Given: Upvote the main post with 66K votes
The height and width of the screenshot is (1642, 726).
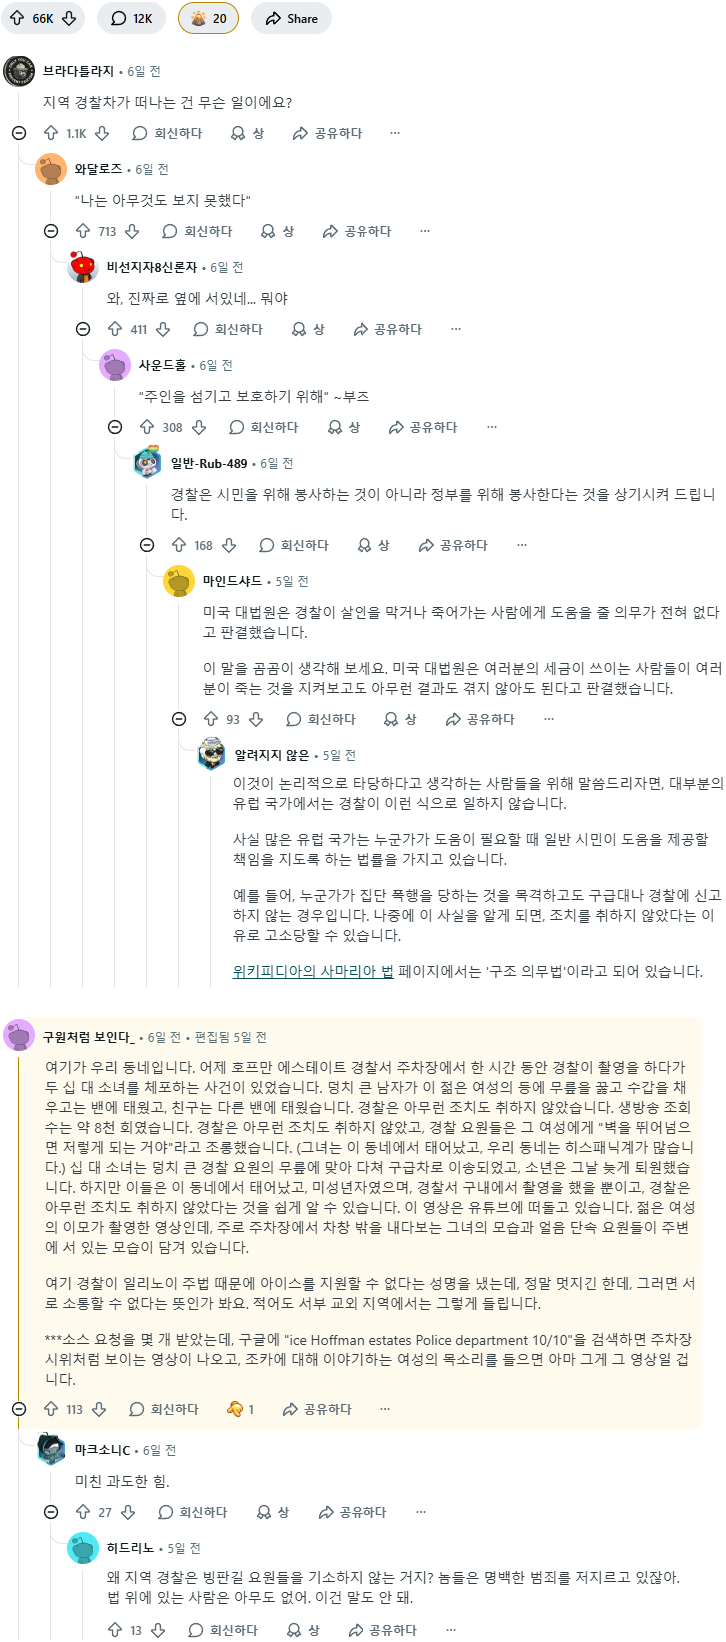Looking at the screenshot, I should (x=17, y=18).
